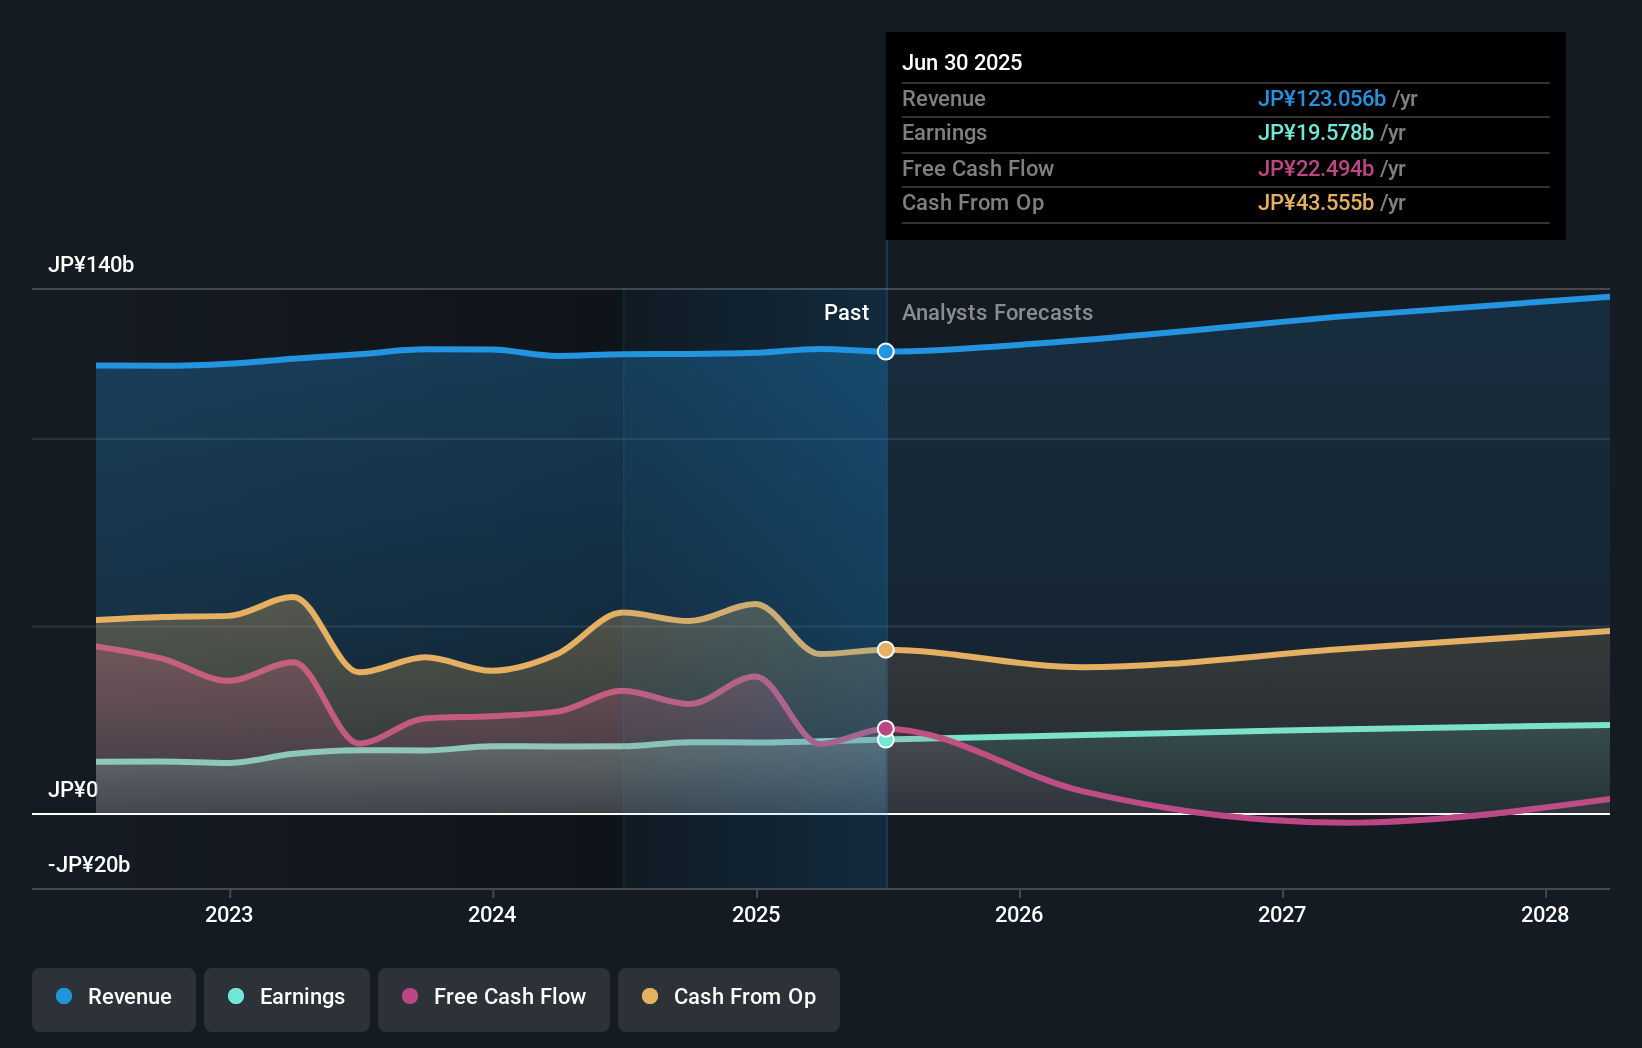Expand the Analysts Forecasts section
The width and height of the screenshot is (1642, 1048).
click(996, 312)
